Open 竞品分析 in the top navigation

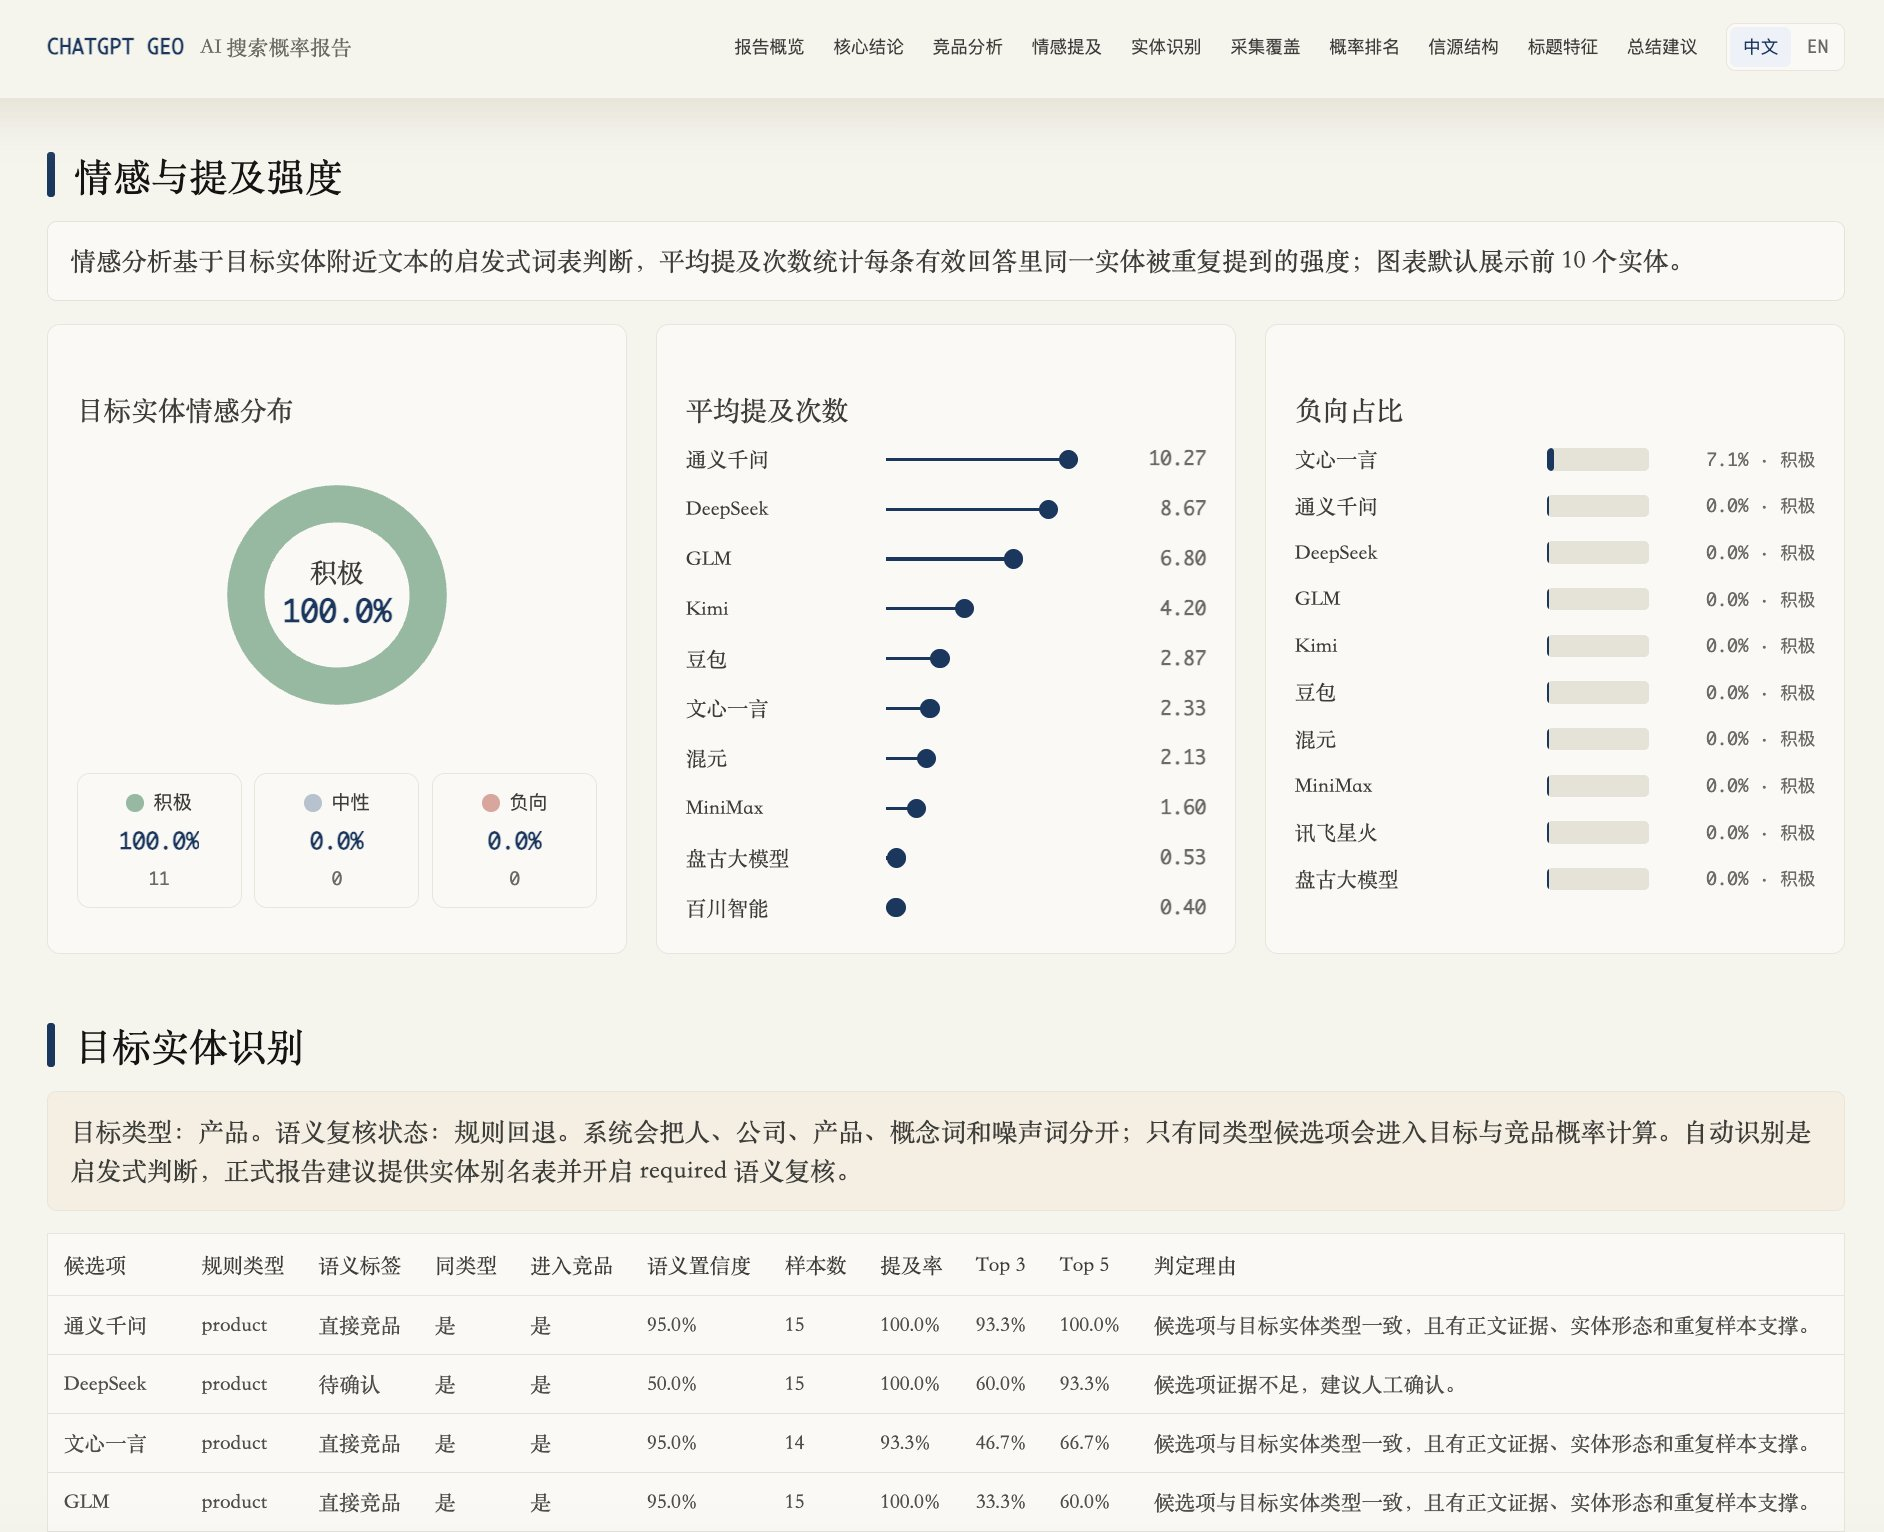[967, 47]
